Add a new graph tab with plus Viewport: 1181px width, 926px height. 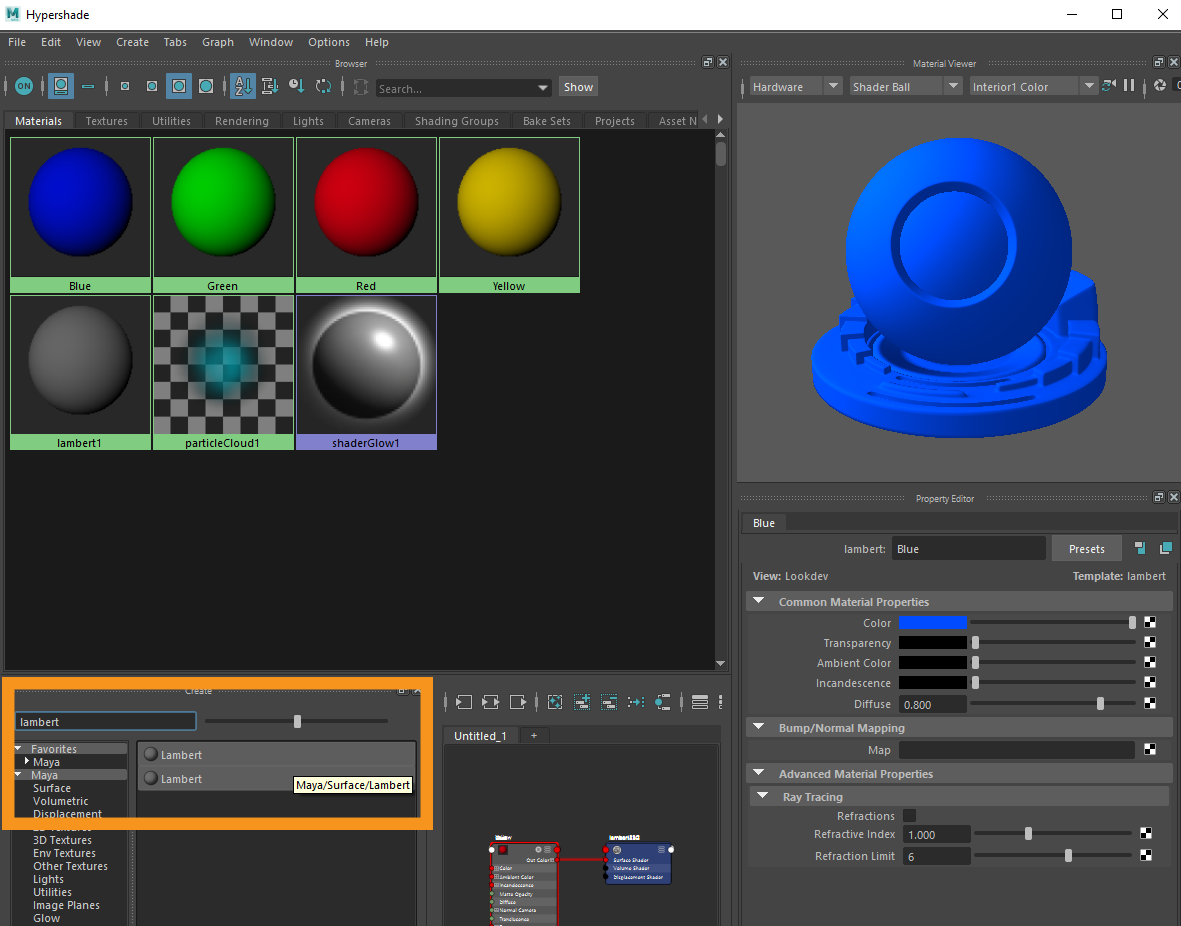pyautogui.click(x=534, y=735)
